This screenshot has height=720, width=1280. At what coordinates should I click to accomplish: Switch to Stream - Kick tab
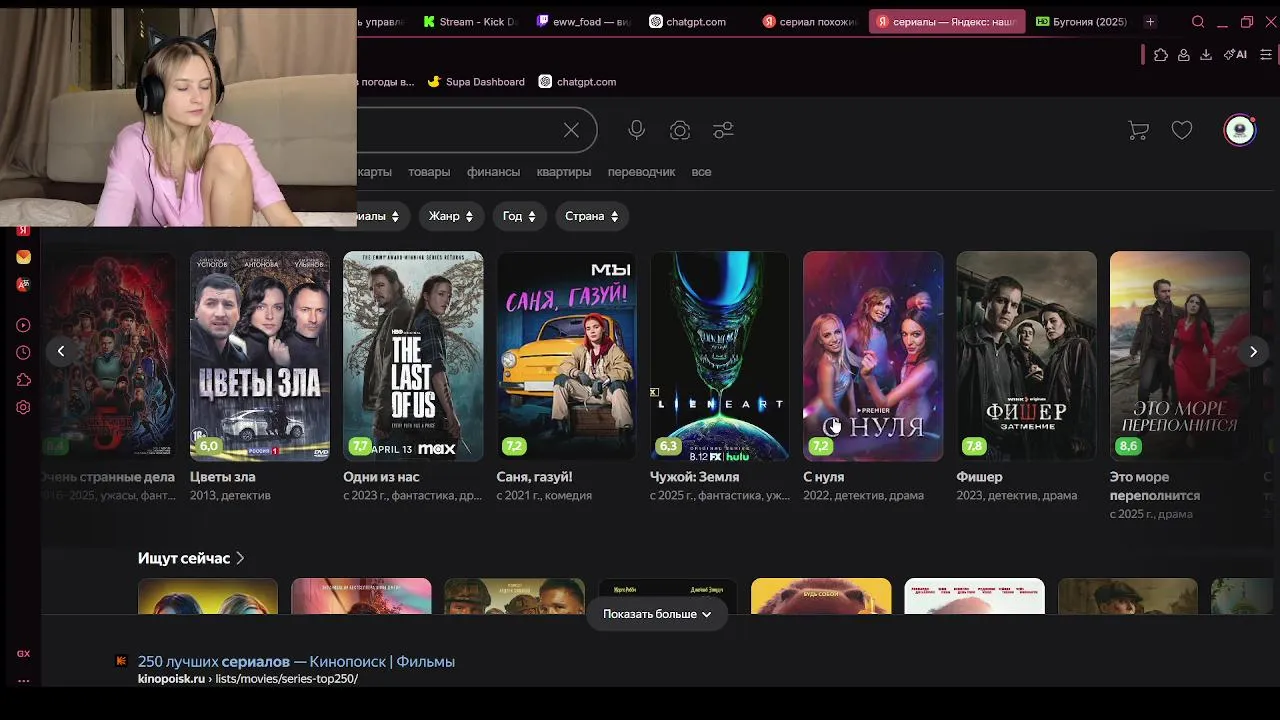pyautogui.click(x=470, y=22)
